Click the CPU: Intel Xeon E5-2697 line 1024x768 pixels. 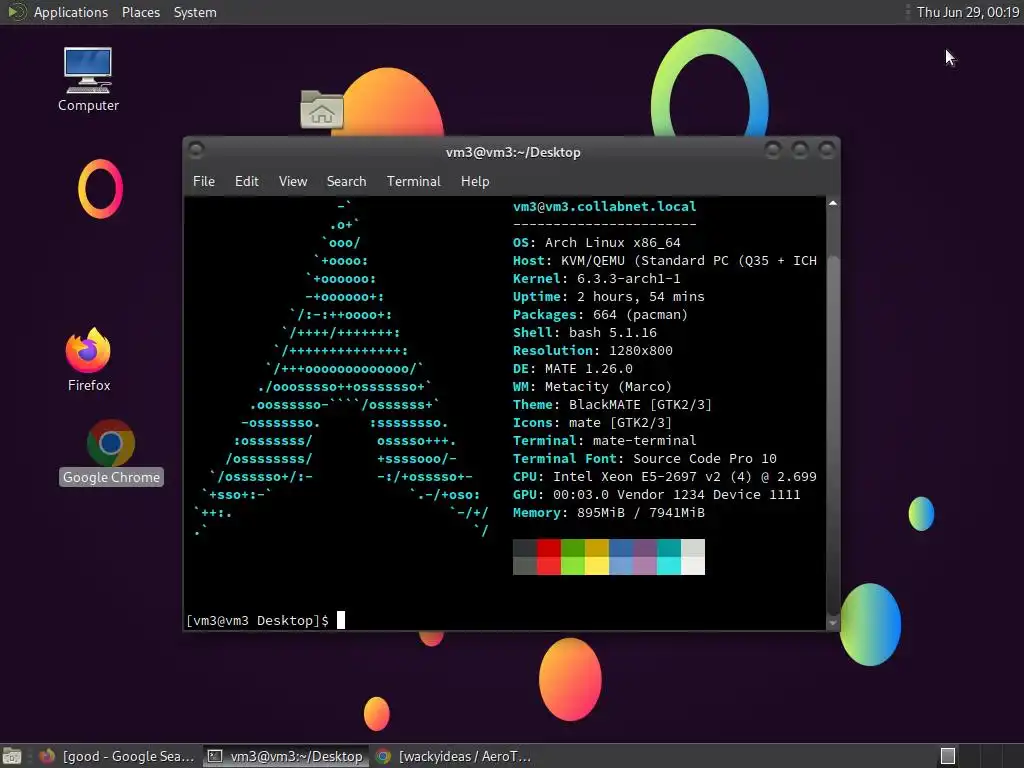point(664,477)
